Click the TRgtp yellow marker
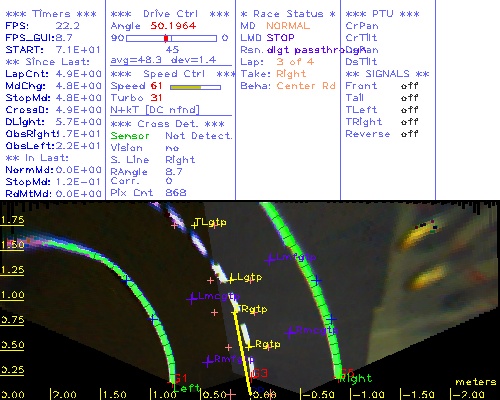This screenshot has width=500, height=400. tap(235, 312)
